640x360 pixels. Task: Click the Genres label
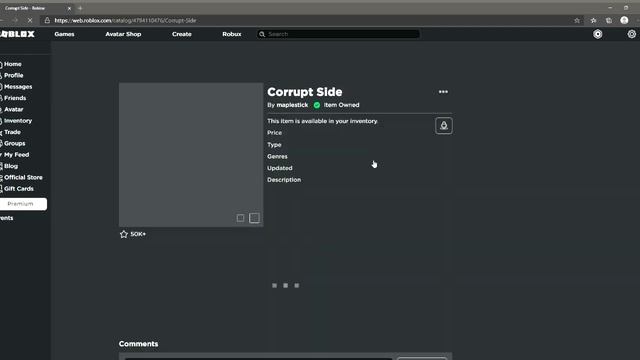point(277,156)
